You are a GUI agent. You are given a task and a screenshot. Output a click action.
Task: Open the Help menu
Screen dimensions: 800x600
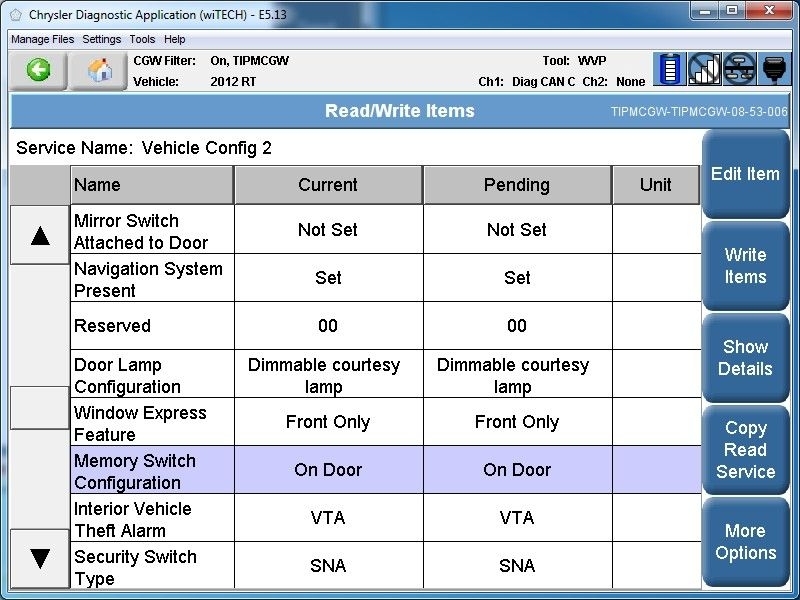(x=174, y=39)
